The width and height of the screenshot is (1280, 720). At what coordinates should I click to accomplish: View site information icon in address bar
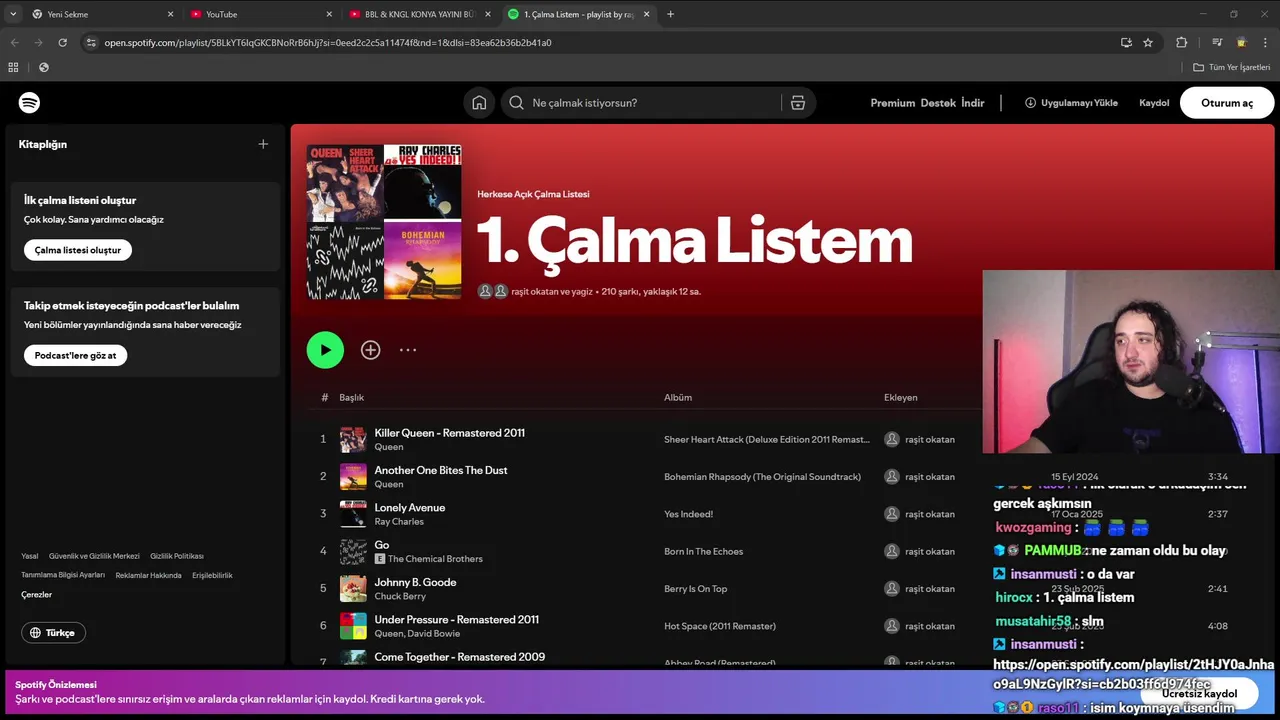91,43
